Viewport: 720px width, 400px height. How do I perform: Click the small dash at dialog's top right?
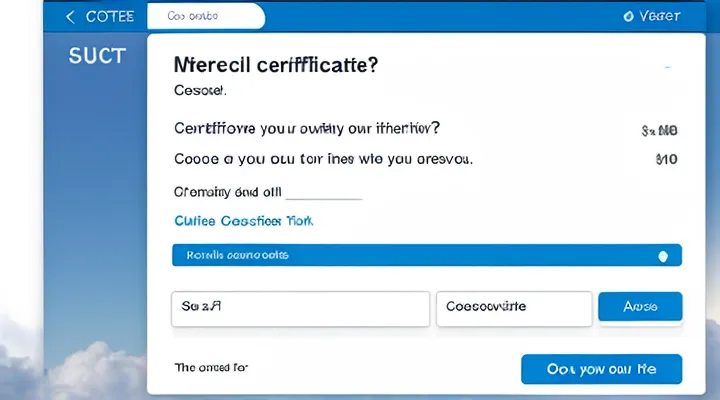[x=667, y=66]
